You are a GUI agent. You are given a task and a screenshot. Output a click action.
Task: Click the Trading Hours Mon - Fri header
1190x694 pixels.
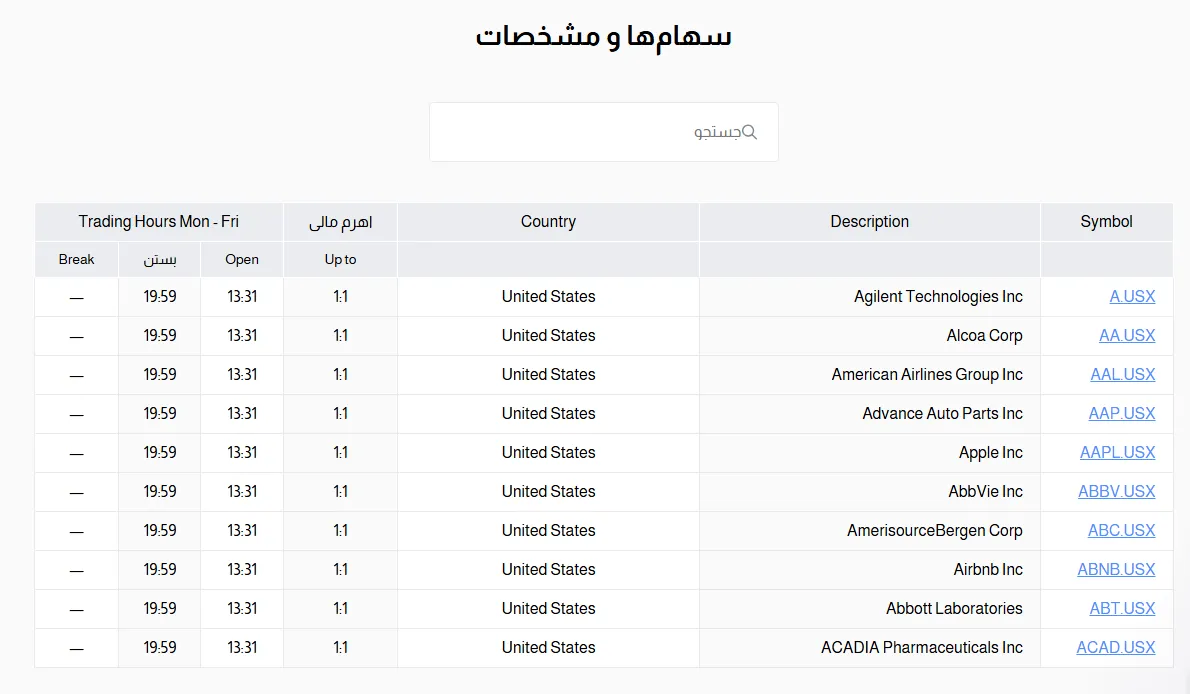tap(159, 221)
